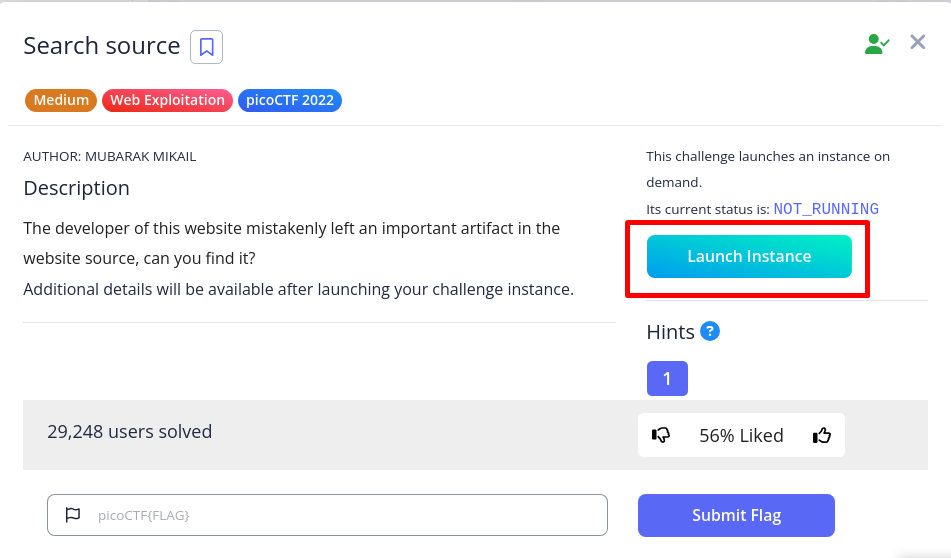Viewport: 951px width, 558px height.
Task: Click the NOT_RUNNING status text
Action: pyautogui.click(x=826, y=209)
